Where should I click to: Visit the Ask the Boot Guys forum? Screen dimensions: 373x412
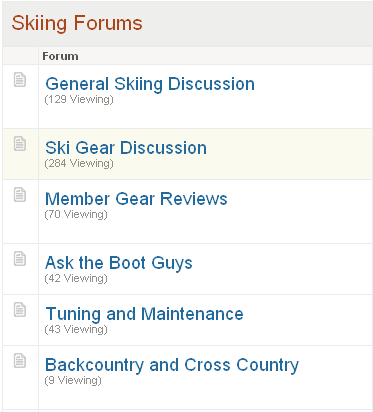click(x=119, y=263)
